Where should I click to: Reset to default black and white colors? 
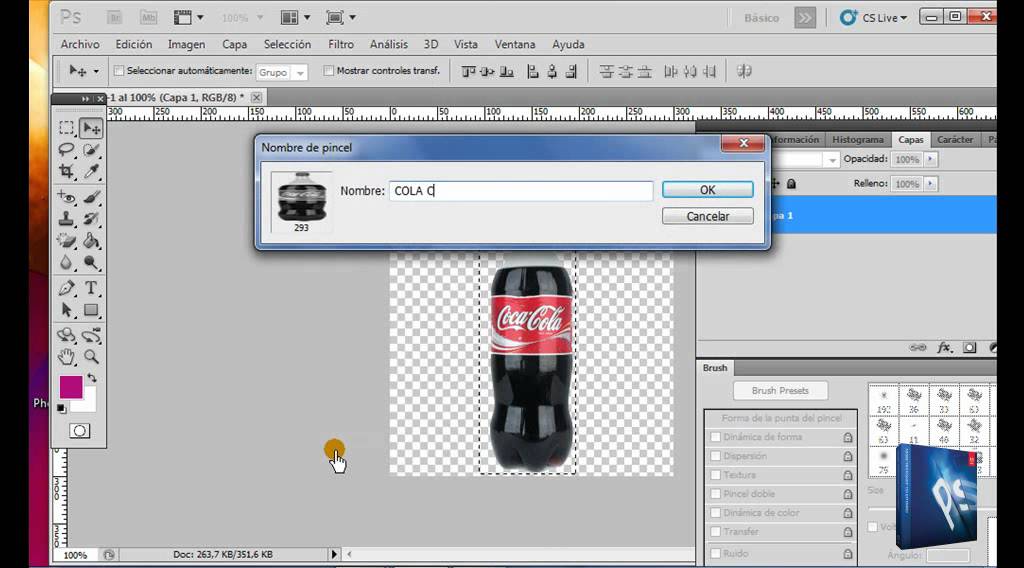61,409
